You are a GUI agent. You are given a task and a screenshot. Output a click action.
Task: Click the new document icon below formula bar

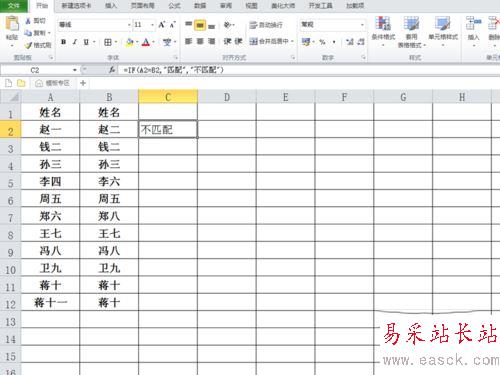[x=9, y=83]
